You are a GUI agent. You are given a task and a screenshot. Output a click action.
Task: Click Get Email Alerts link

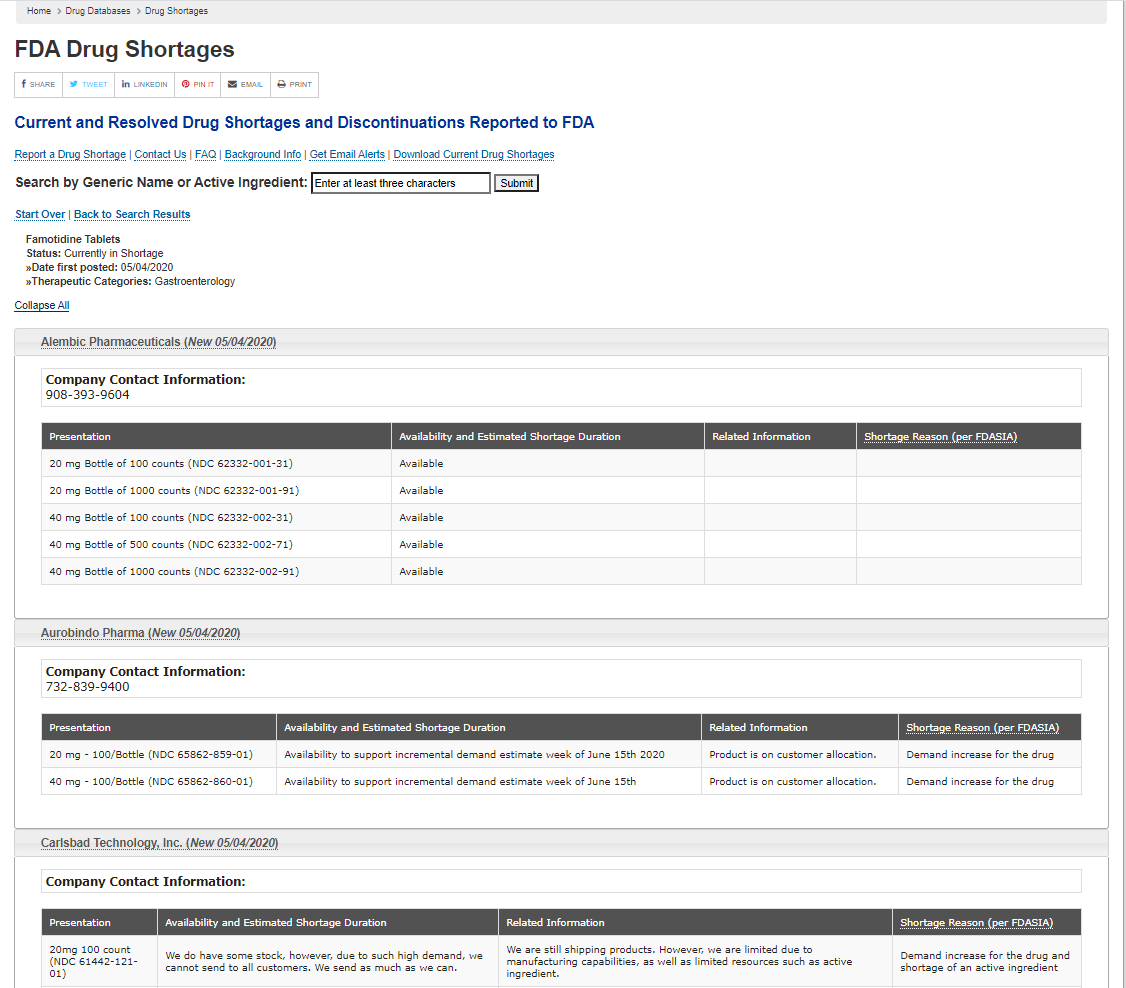347,155
